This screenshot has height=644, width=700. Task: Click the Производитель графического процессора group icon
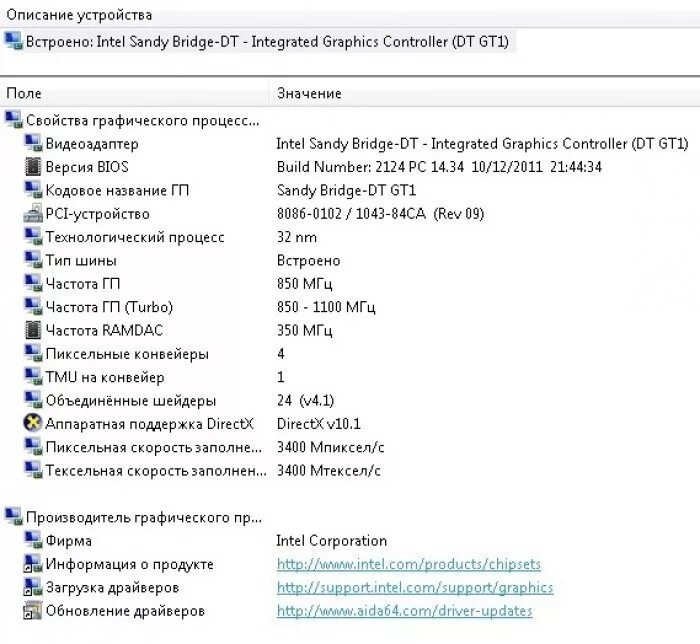tap(13, 517)
